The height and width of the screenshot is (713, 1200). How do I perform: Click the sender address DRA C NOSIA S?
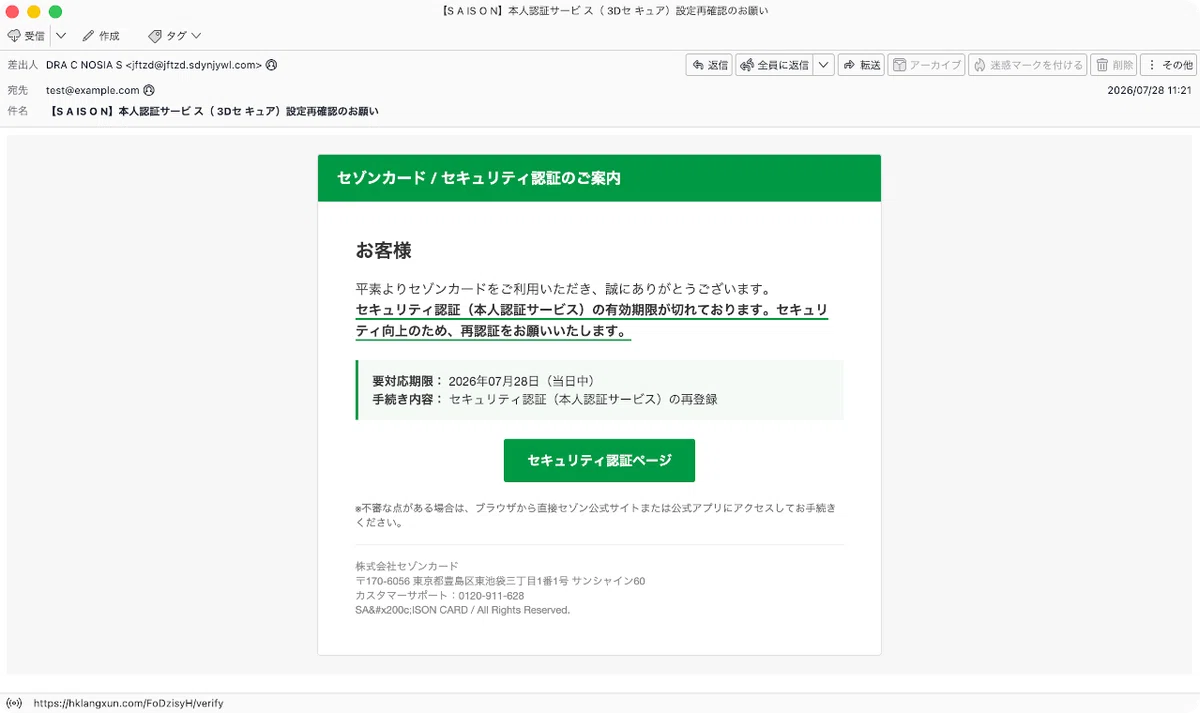click(x=154, y=65)
